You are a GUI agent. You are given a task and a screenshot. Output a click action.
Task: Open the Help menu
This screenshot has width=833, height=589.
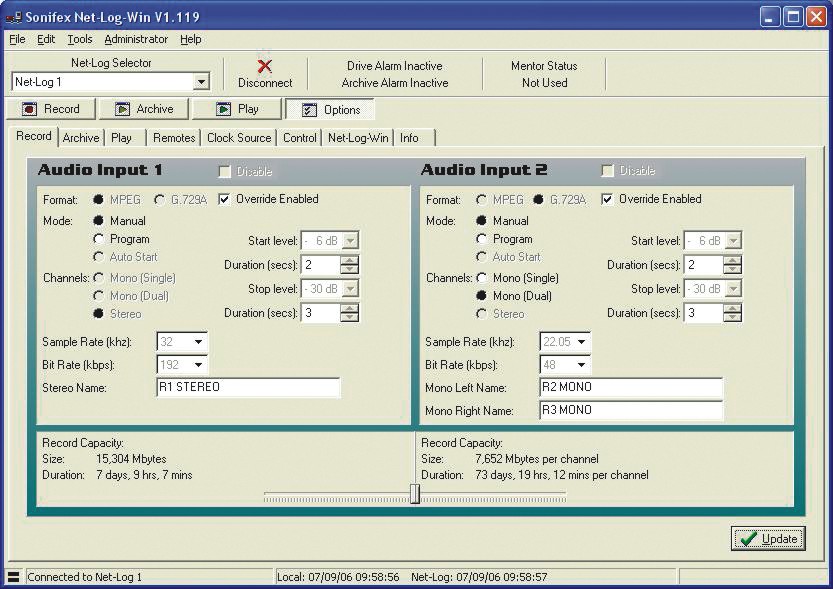tap(191, 39)
